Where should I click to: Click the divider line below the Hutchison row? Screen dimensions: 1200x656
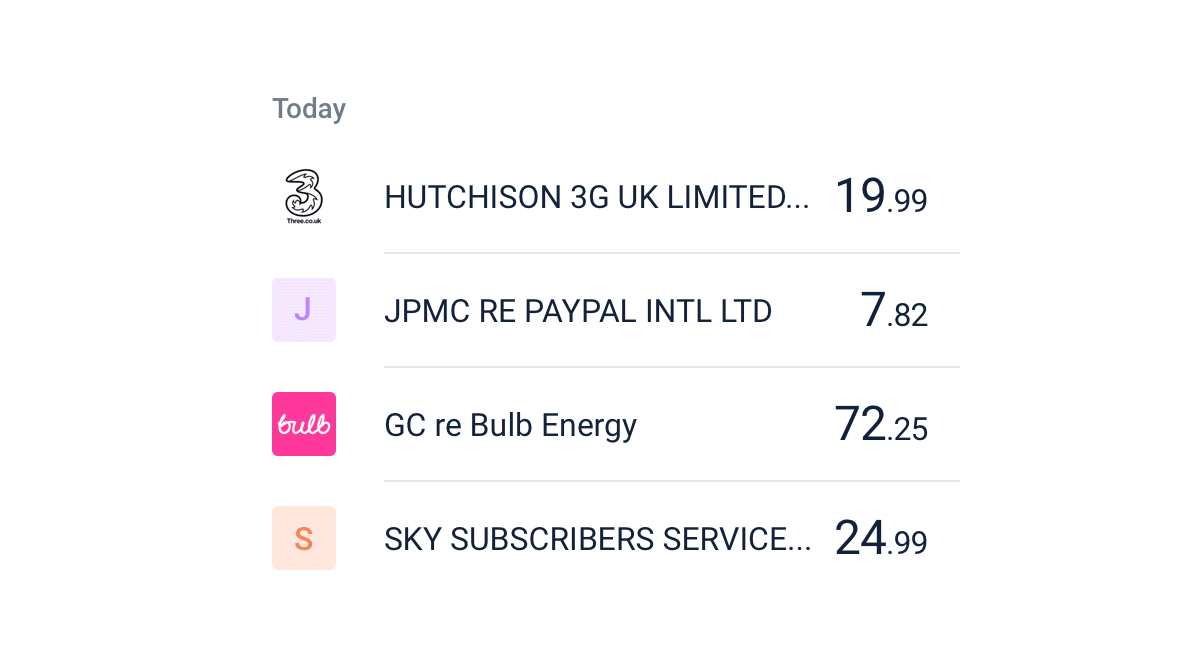point(672,253)
